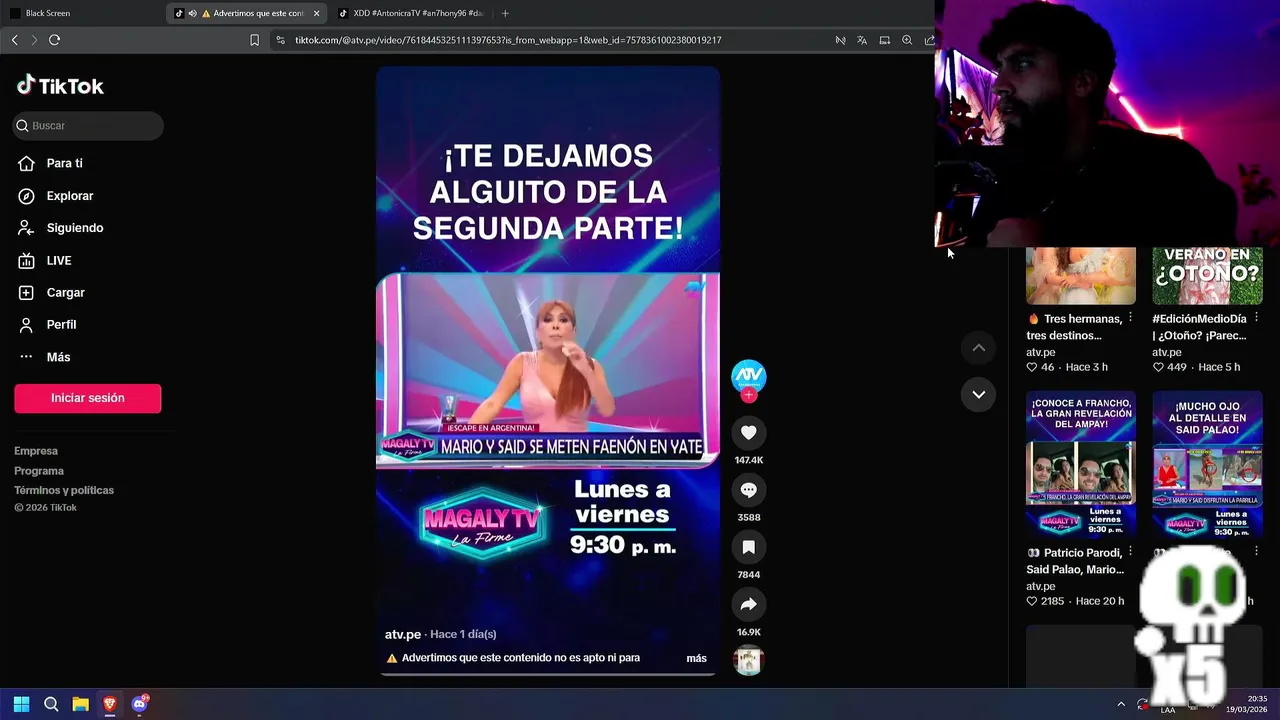The width and height of the screenshot is (1280, 720).
Task: Open File Explorer from the taskbar
Action: click(x=80, y=704)
